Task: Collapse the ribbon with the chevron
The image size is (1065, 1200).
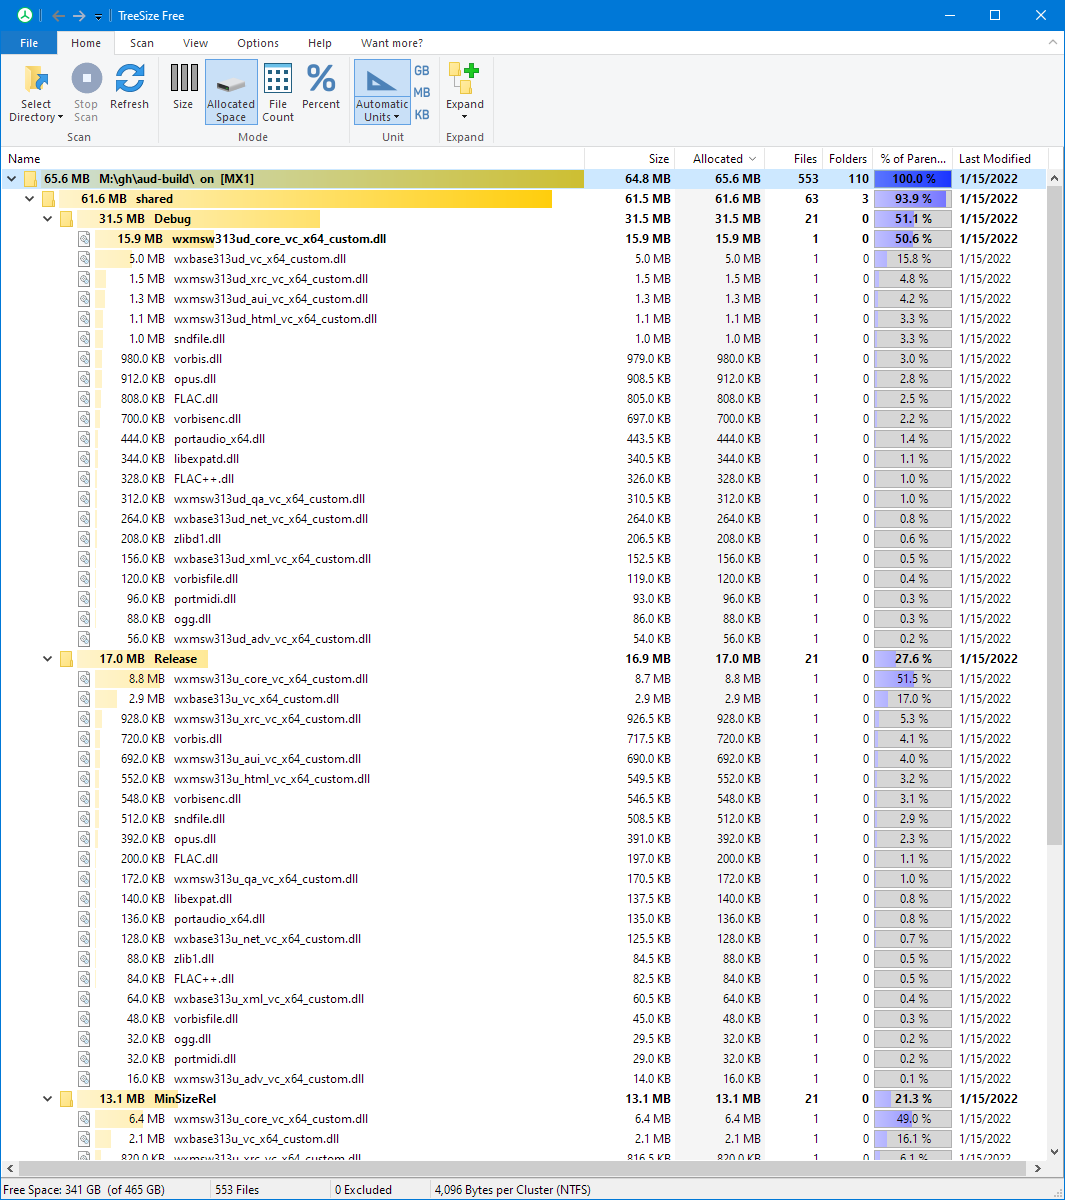Action: (x=1053, y=43)
